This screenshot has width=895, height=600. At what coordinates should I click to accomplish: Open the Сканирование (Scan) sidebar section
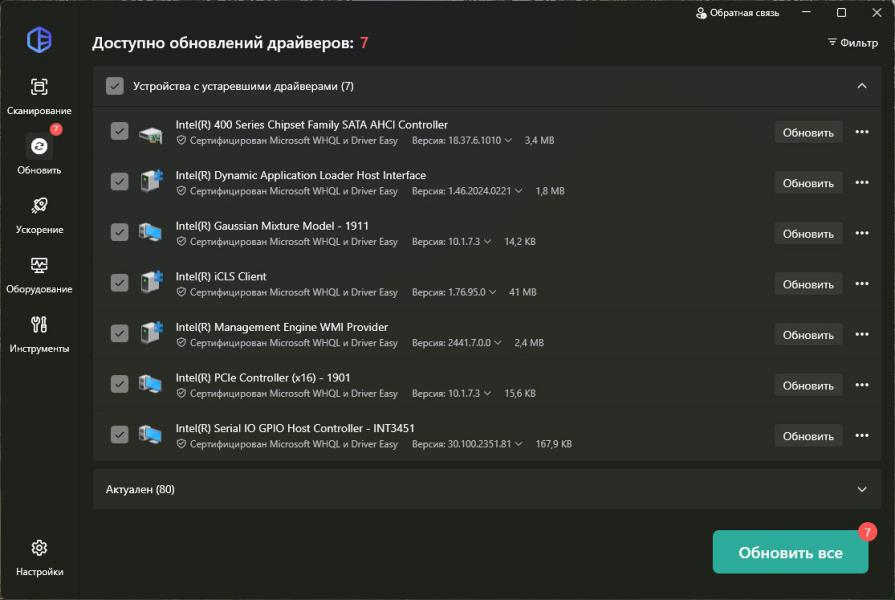[x=39, y=88]
